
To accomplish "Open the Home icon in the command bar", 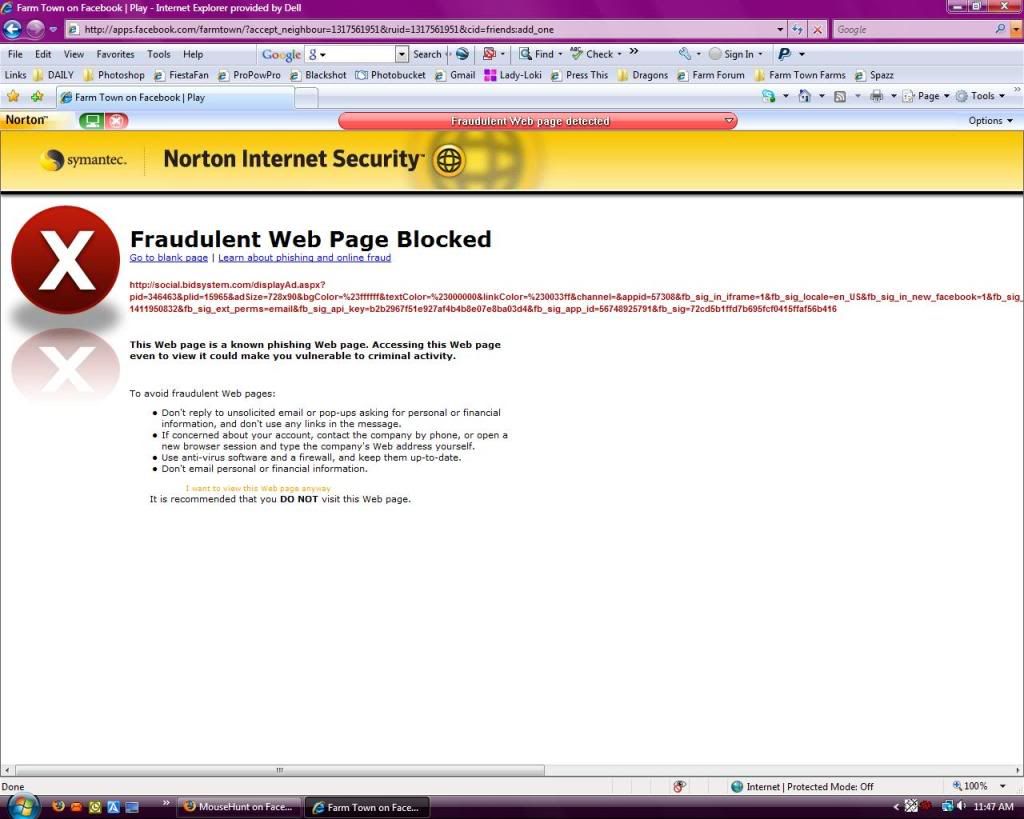I will point(804,96).
